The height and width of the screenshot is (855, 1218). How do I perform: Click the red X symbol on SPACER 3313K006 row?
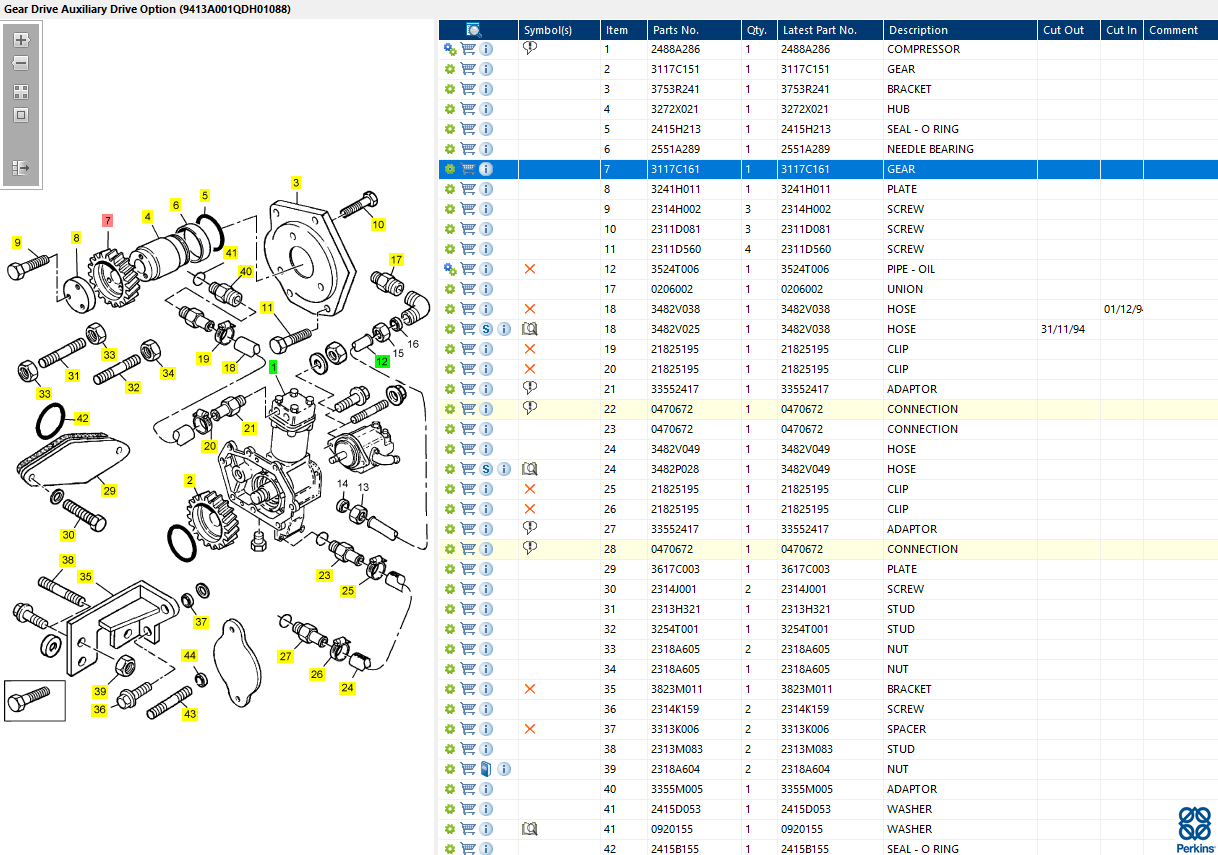[530, 729]
